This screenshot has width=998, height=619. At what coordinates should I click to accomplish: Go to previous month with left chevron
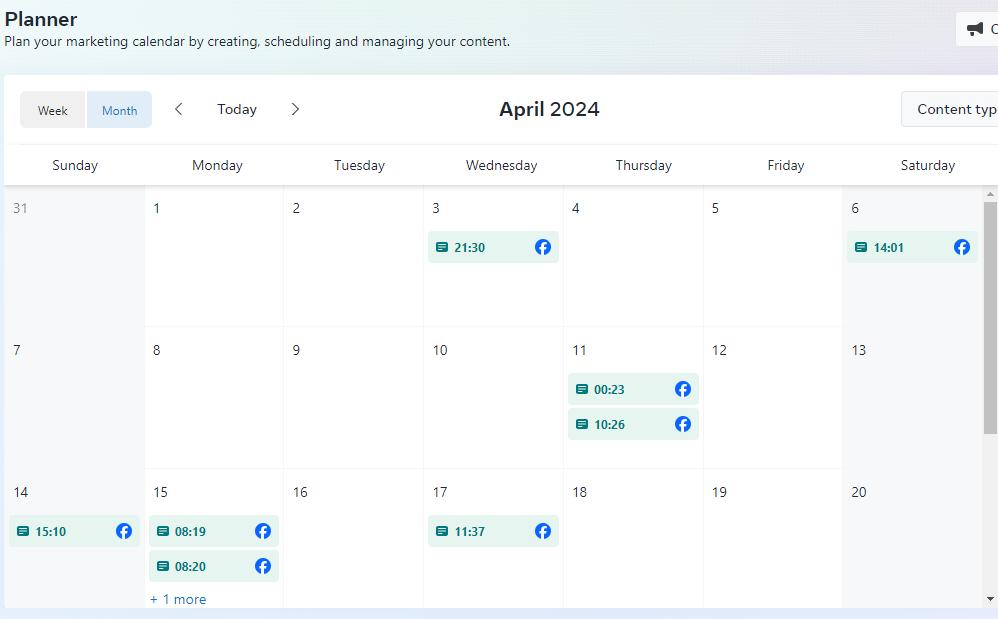pyautogui.click(x=179, y=109)
